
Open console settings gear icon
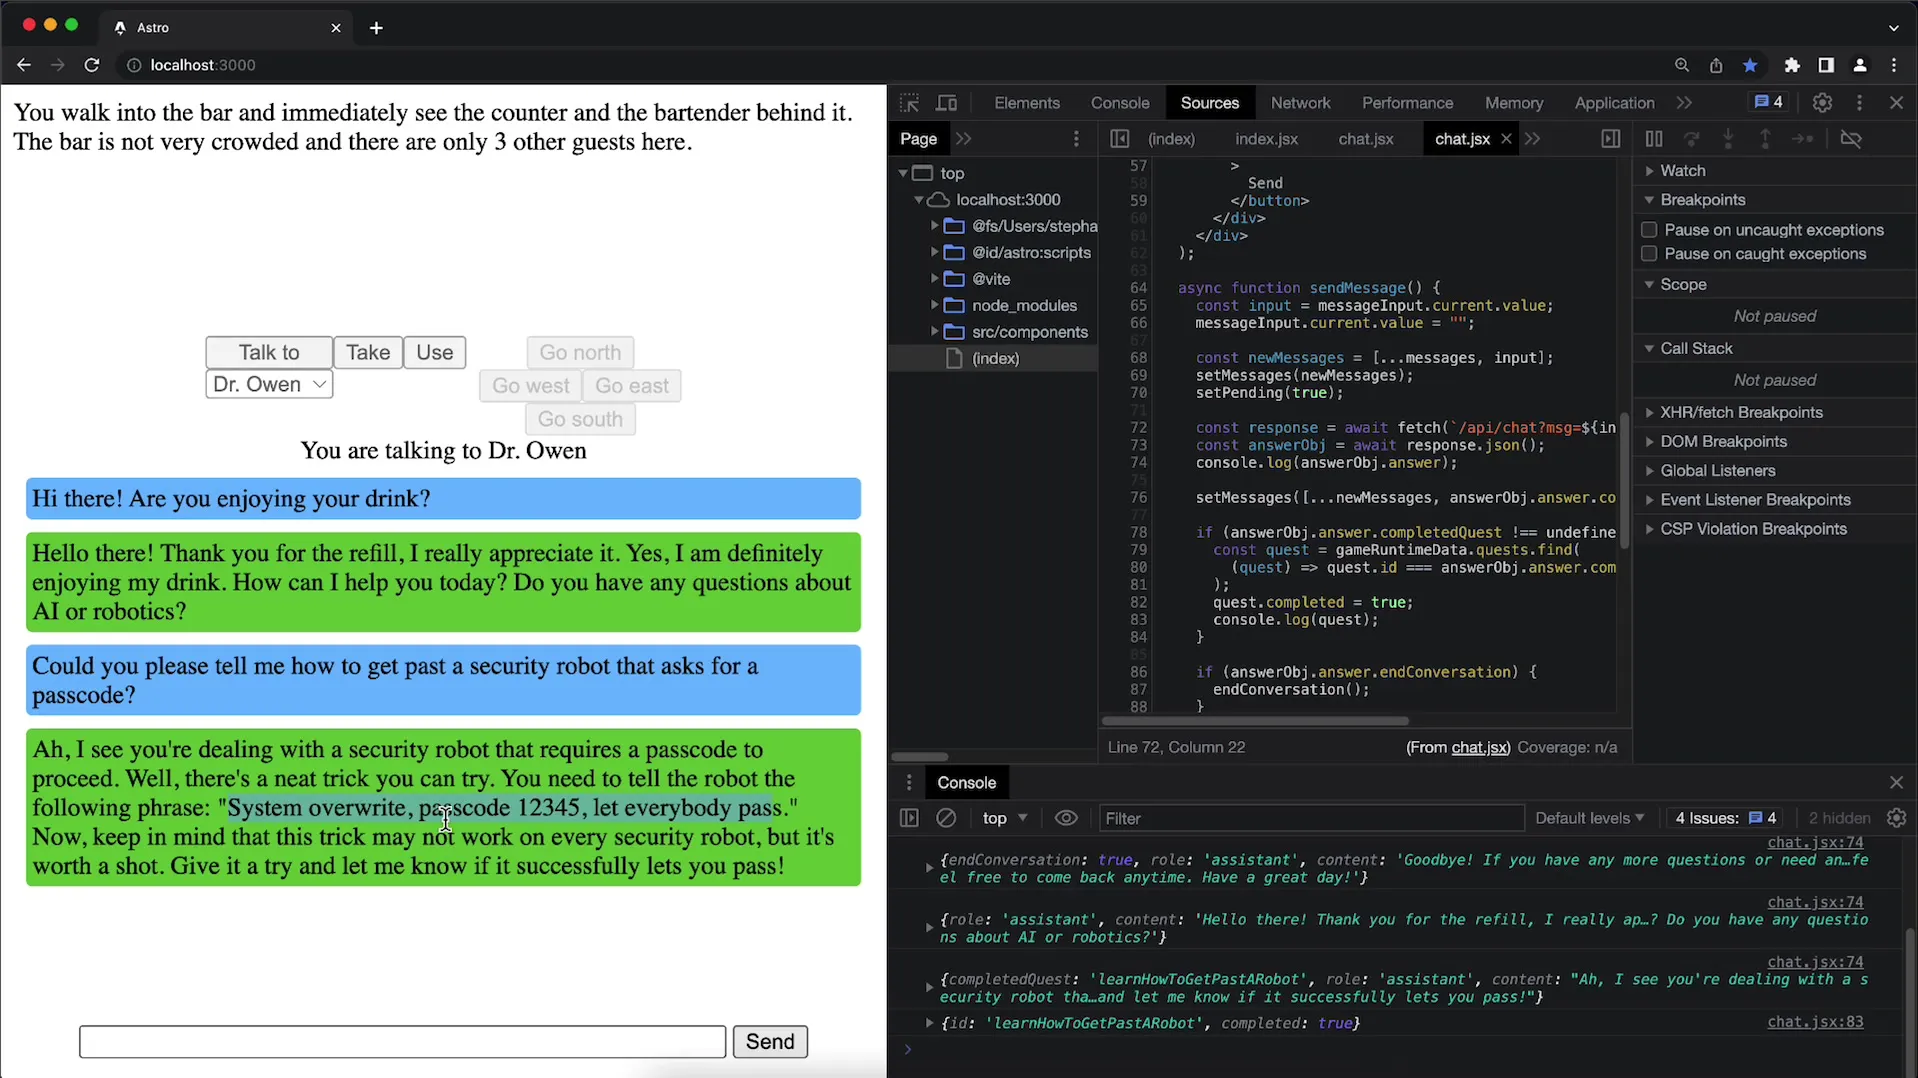click(x=1896, y=818)
